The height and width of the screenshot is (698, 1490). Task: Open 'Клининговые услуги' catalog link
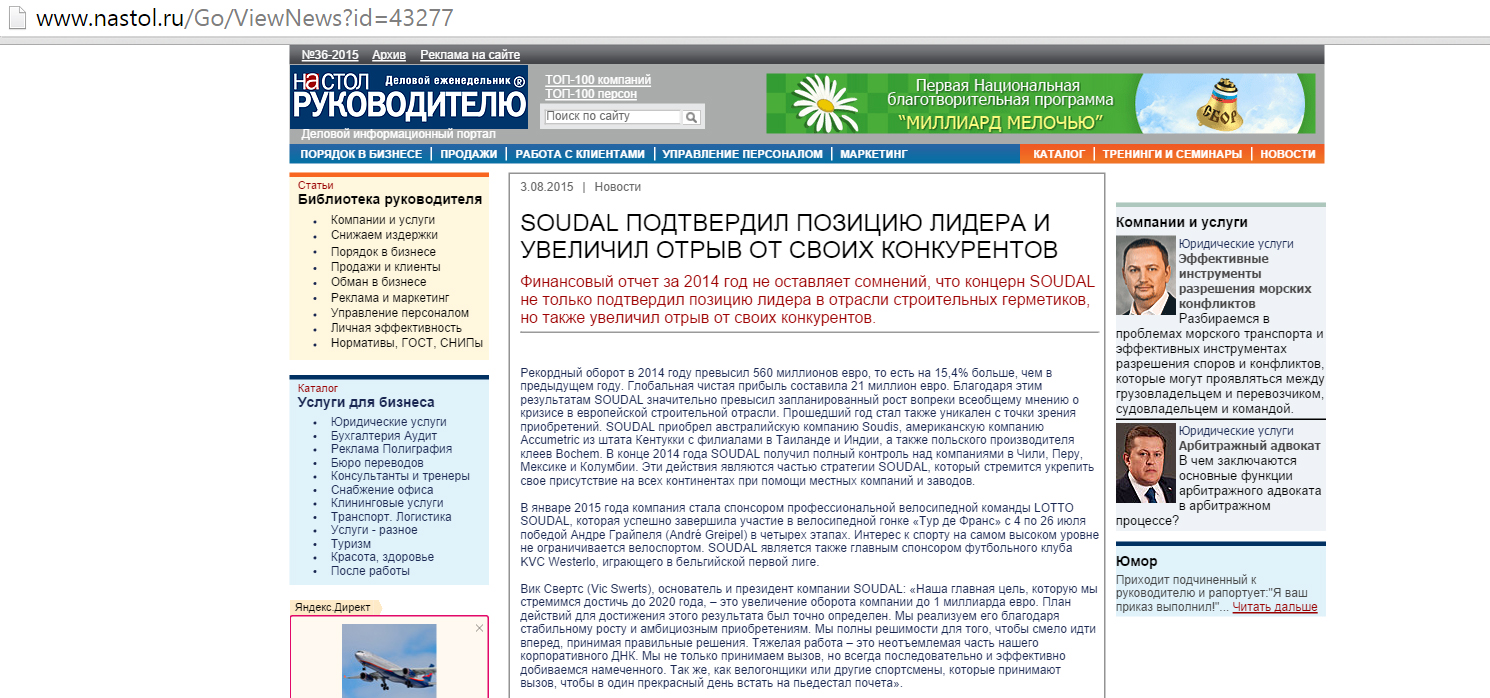(x=387, y=503)
